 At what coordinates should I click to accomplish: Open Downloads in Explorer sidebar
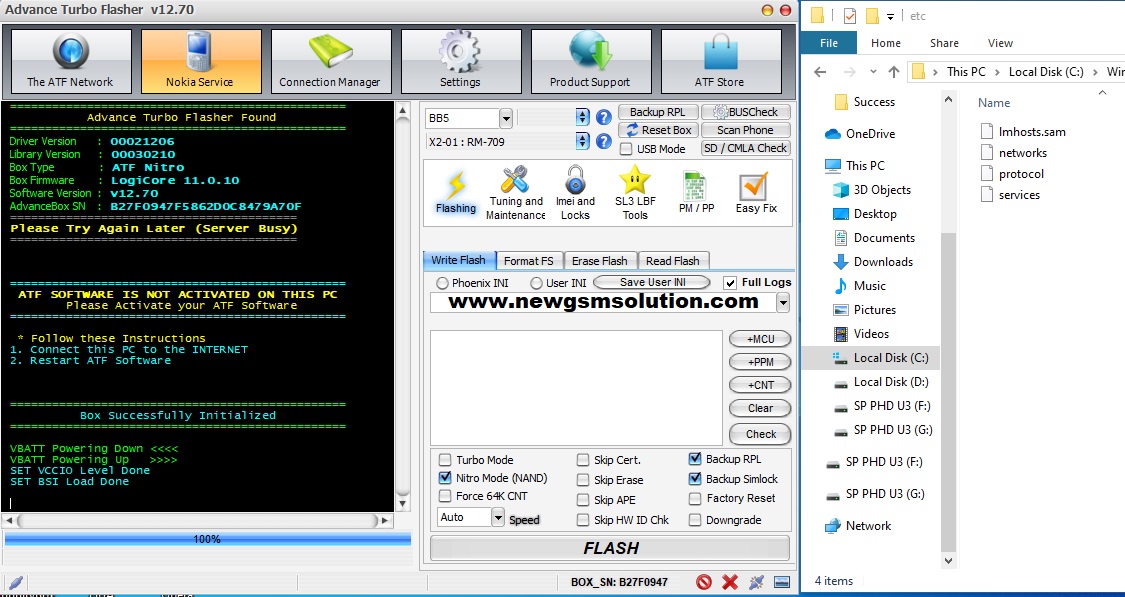[x=873, y=262]
